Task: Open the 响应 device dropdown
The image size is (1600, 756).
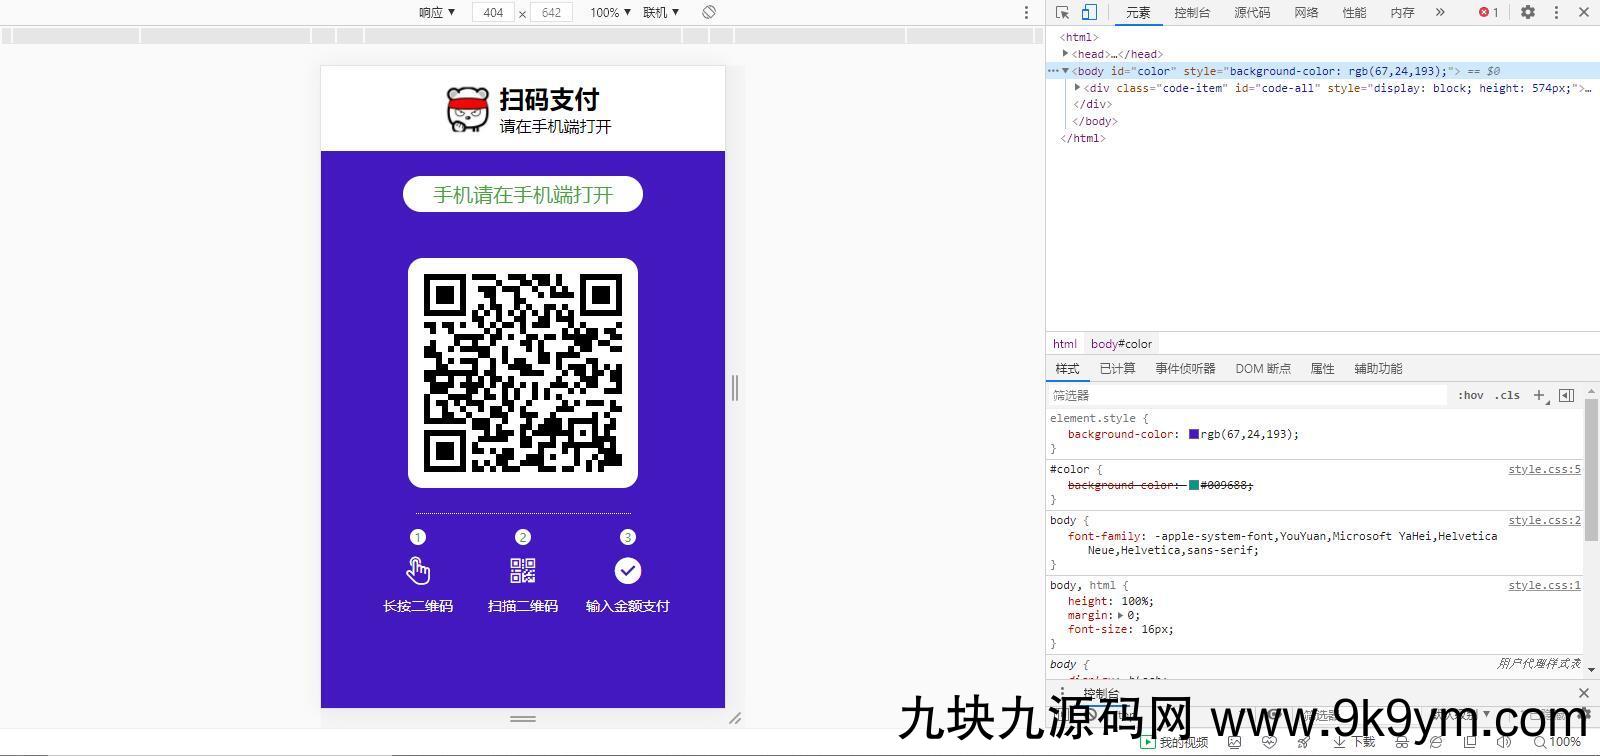Action: click(437, 12)
